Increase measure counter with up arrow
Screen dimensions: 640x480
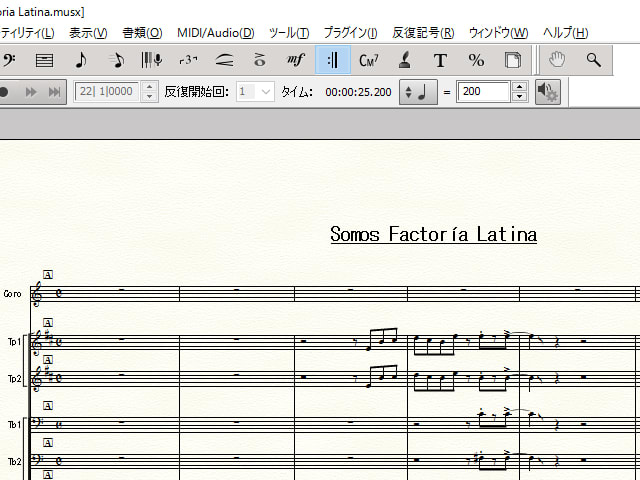click(x=149, y=87)
